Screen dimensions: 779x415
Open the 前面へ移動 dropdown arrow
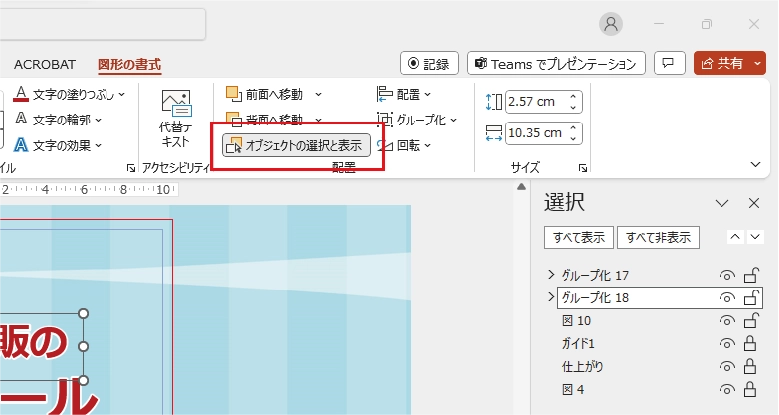pos(318,94)
